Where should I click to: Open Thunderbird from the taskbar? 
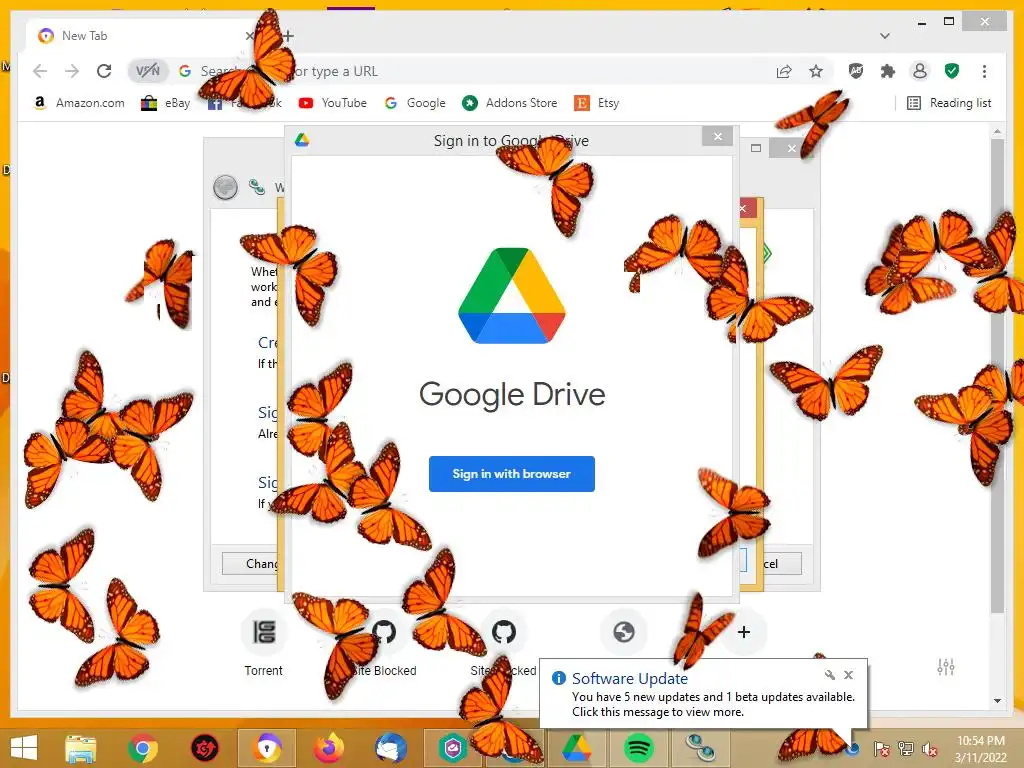[391, 748]
